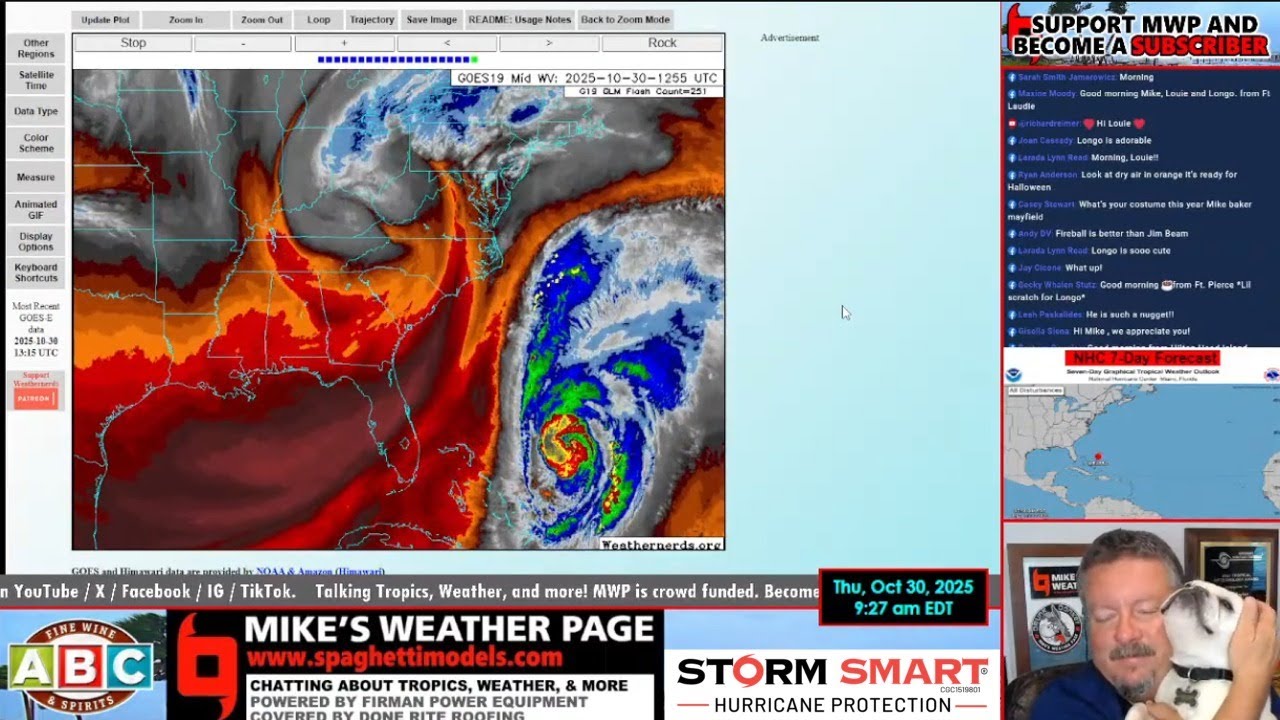Click the blue frame progress indicator
Image resolution: width=1280 pixels, height=720 pixels.
coord(392,60)
